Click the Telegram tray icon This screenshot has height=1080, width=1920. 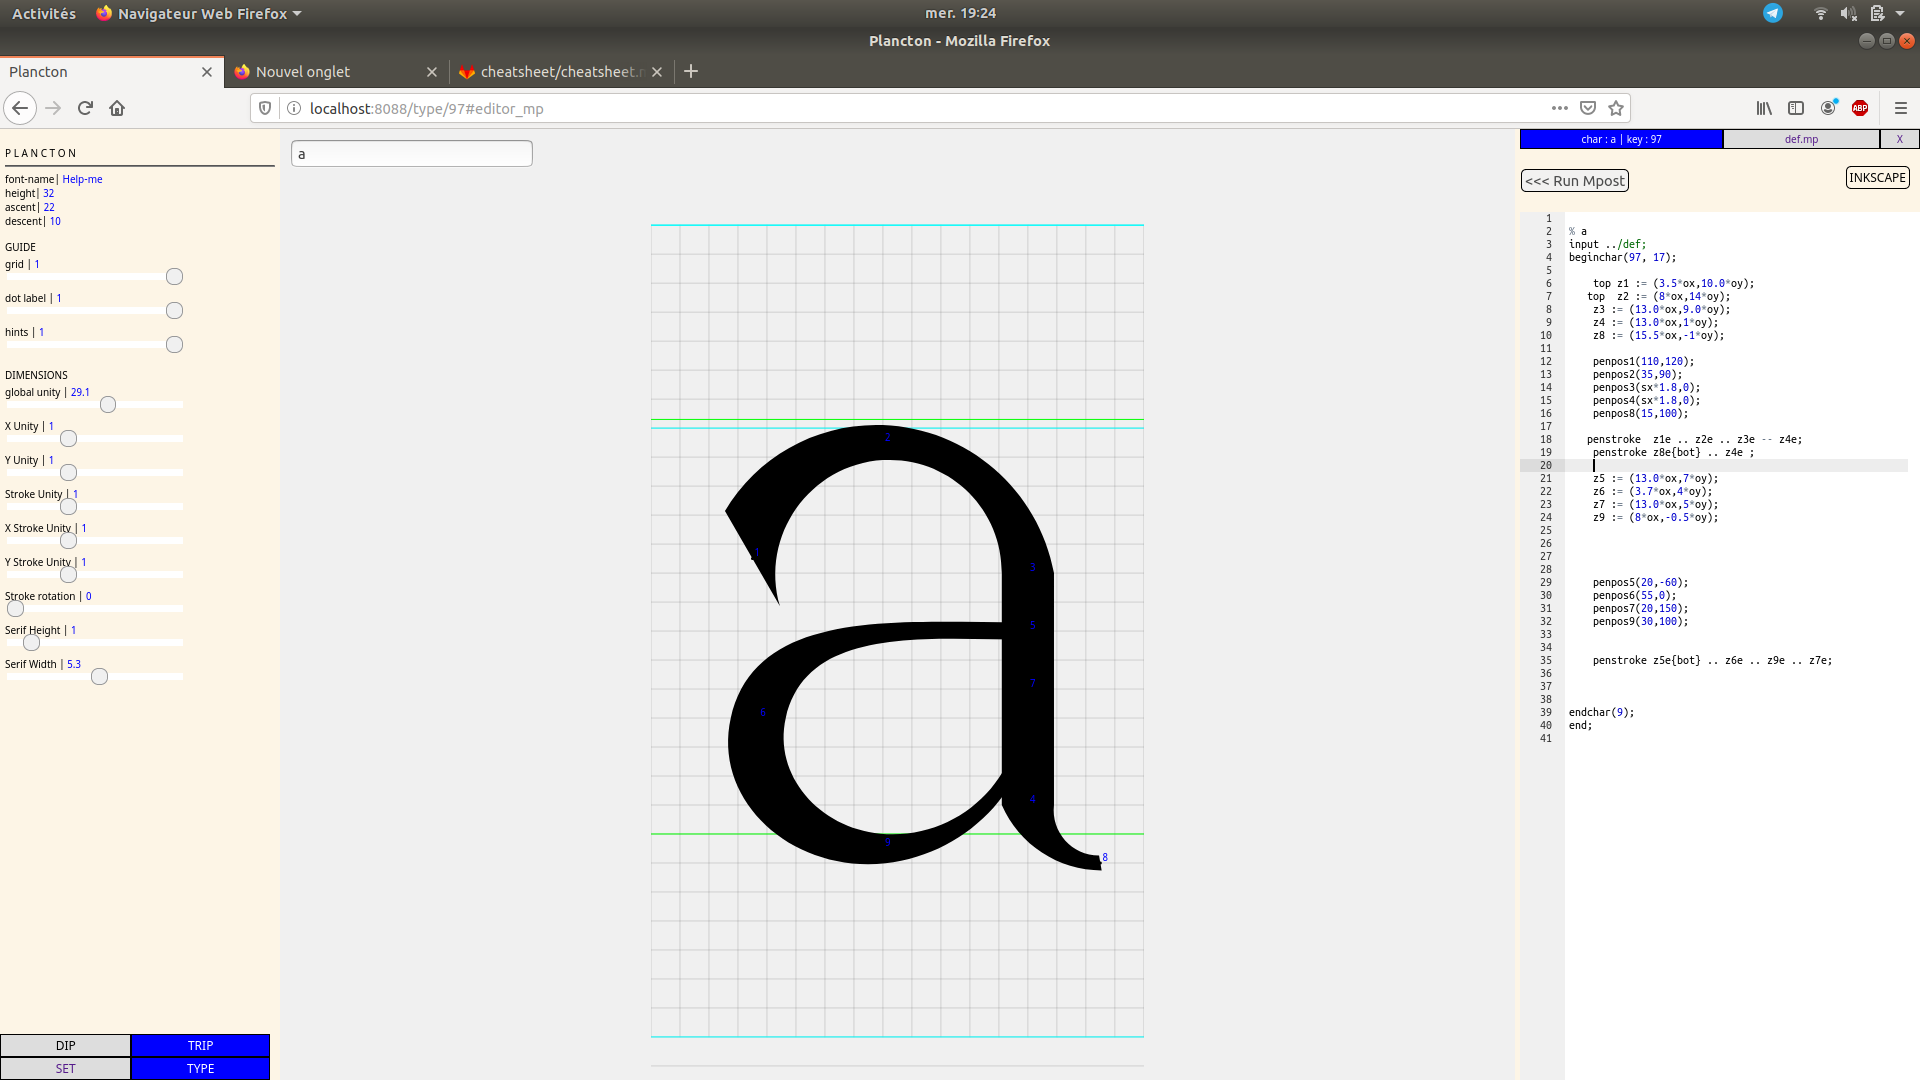point(1772,13)
